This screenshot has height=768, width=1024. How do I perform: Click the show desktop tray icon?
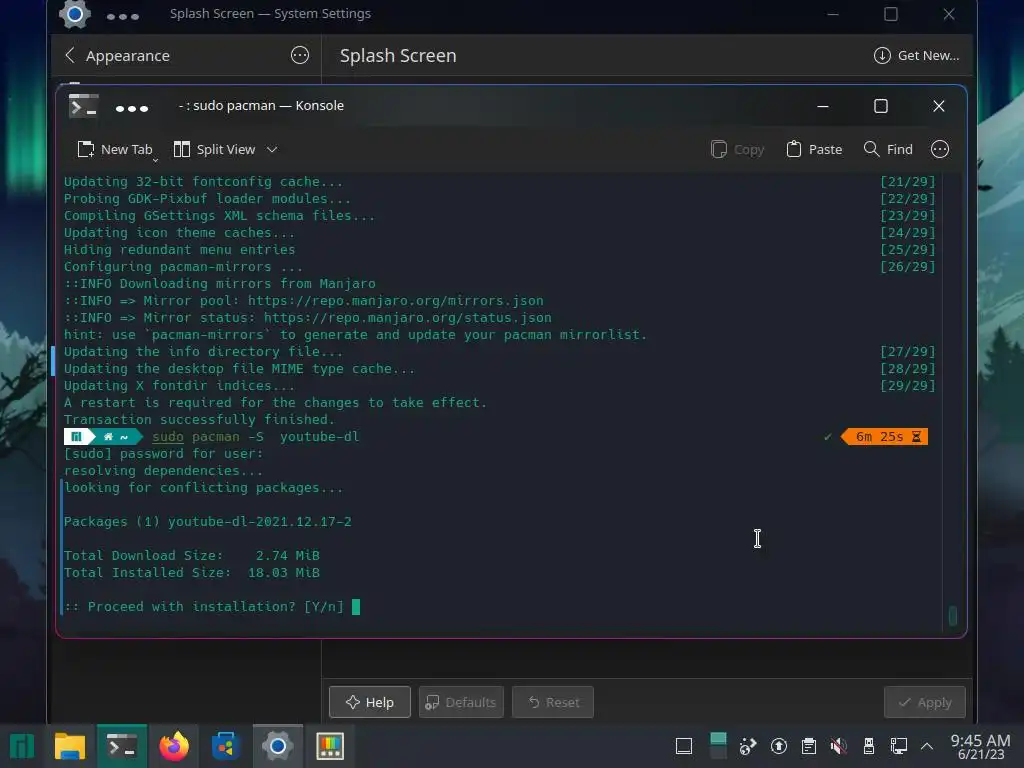pyautogui.click(x=684, y=746)
